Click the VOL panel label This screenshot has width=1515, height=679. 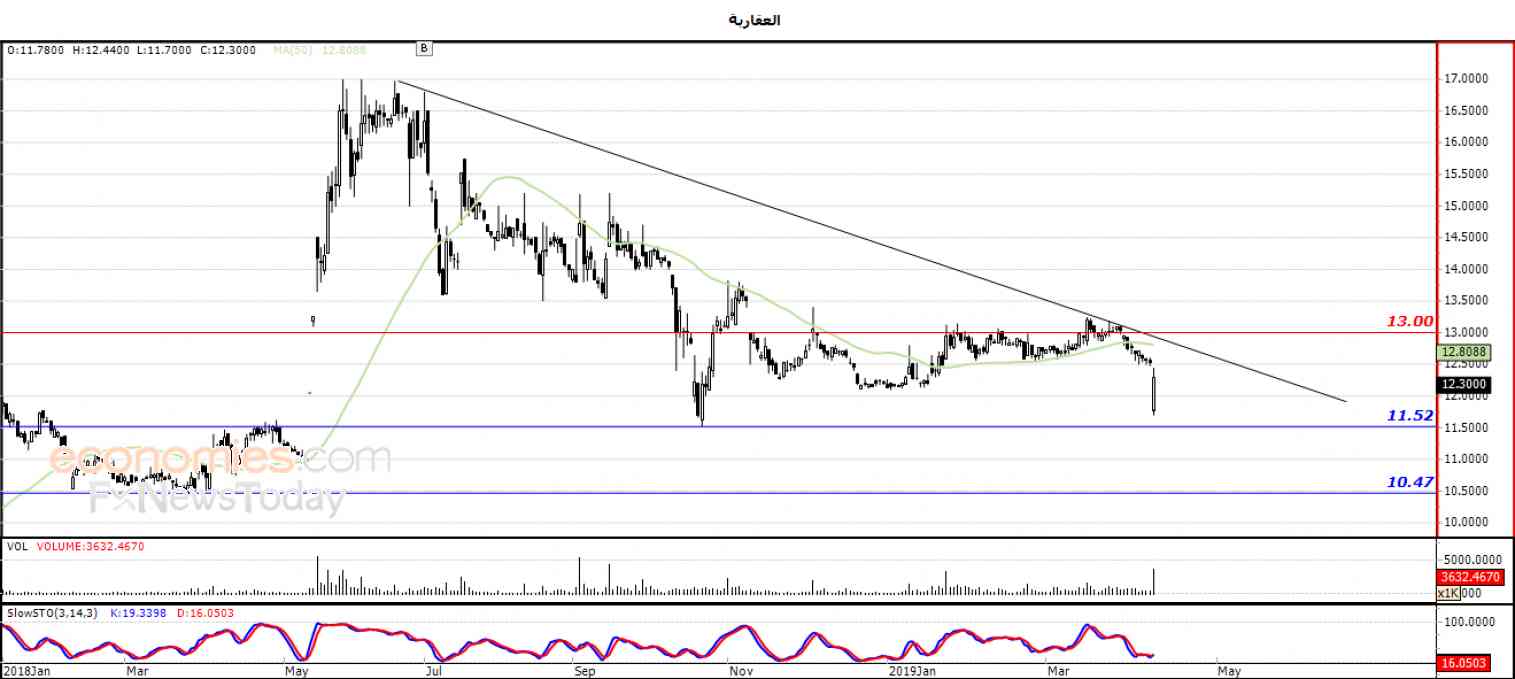click(x=16, y=547)
